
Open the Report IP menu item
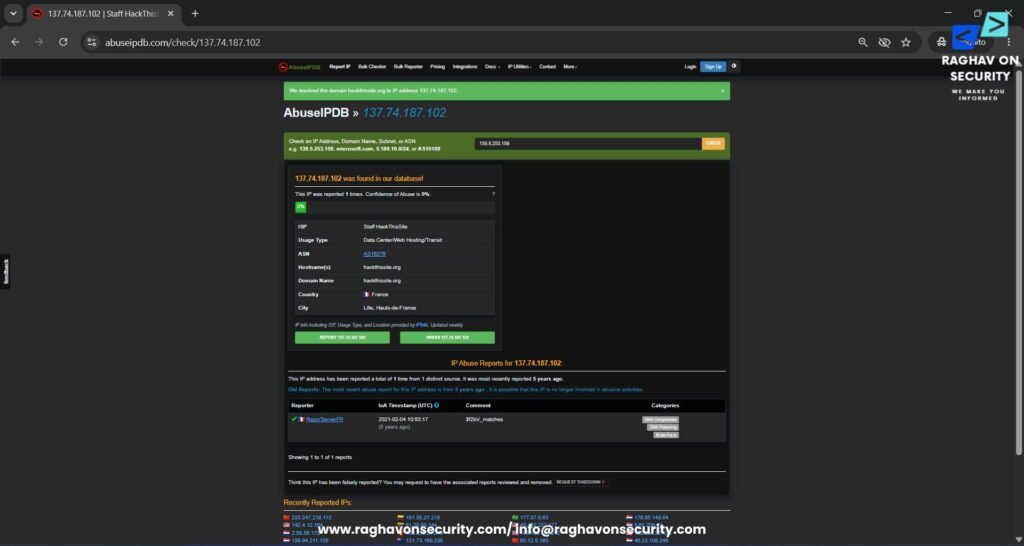340,67
